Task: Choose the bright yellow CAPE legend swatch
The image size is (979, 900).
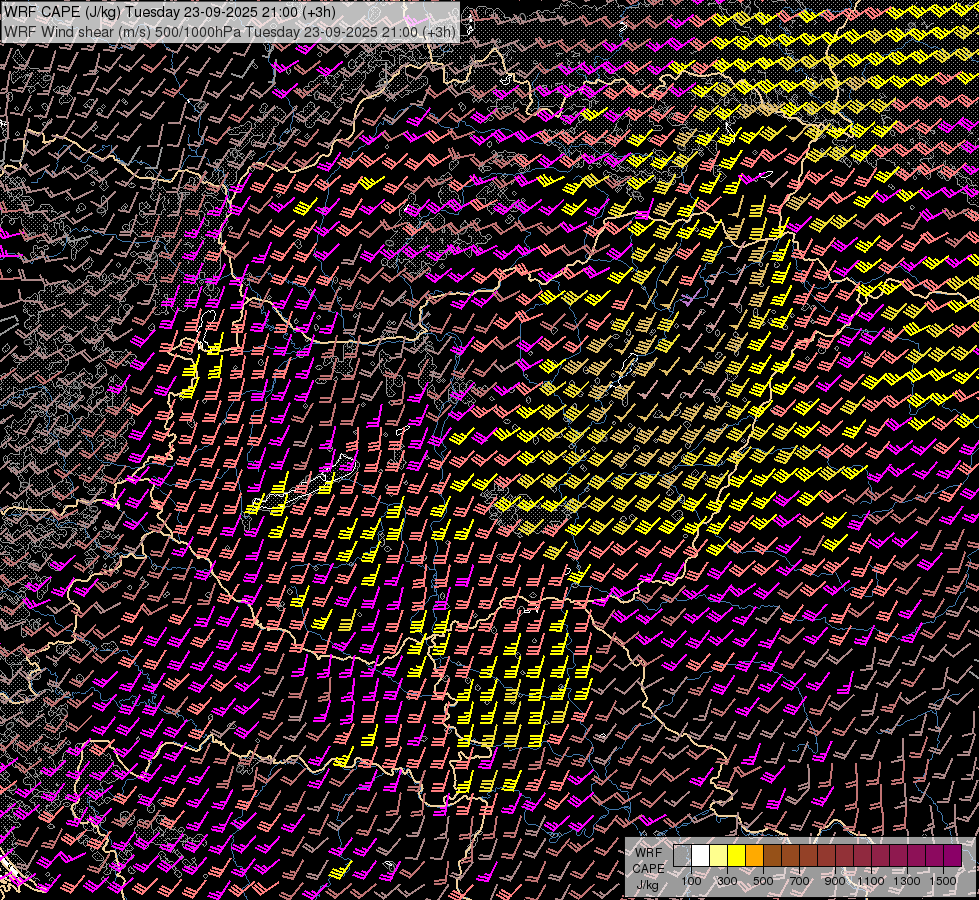Action: (x=736, y=856)
